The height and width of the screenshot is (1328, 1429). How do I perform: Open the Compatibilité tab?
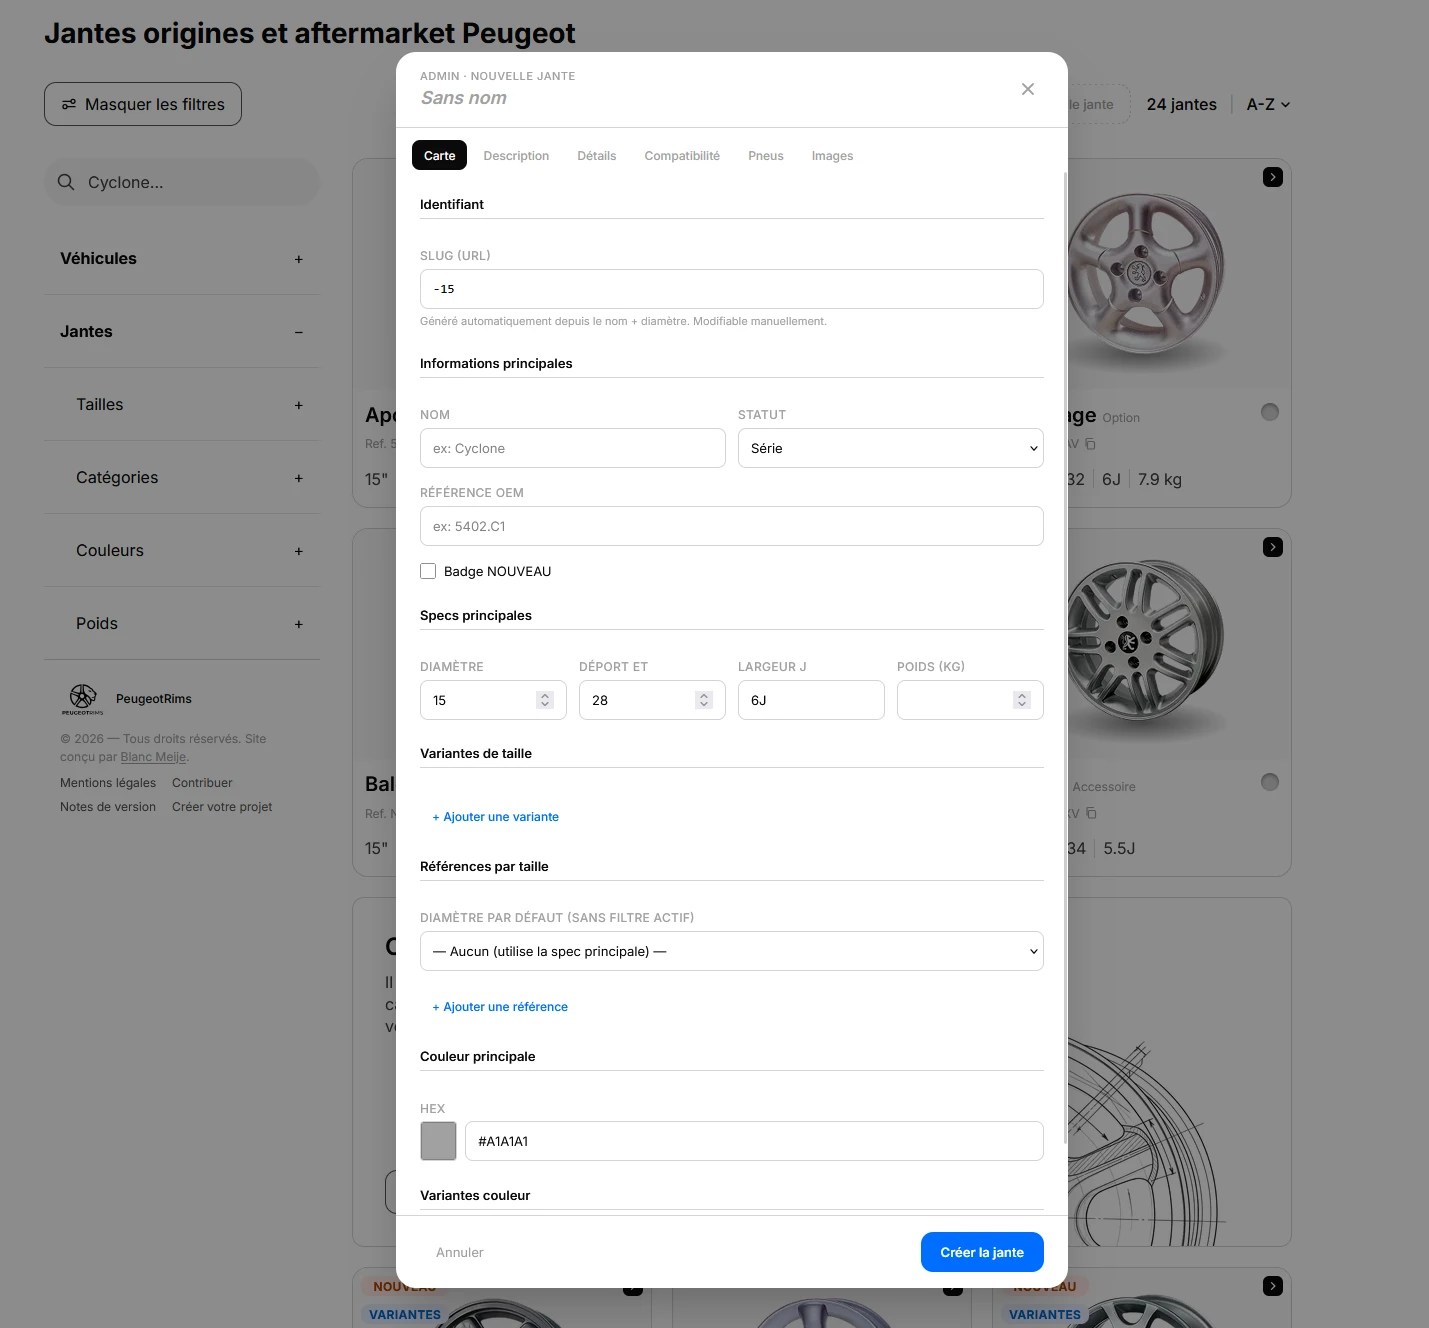point(682,155)
